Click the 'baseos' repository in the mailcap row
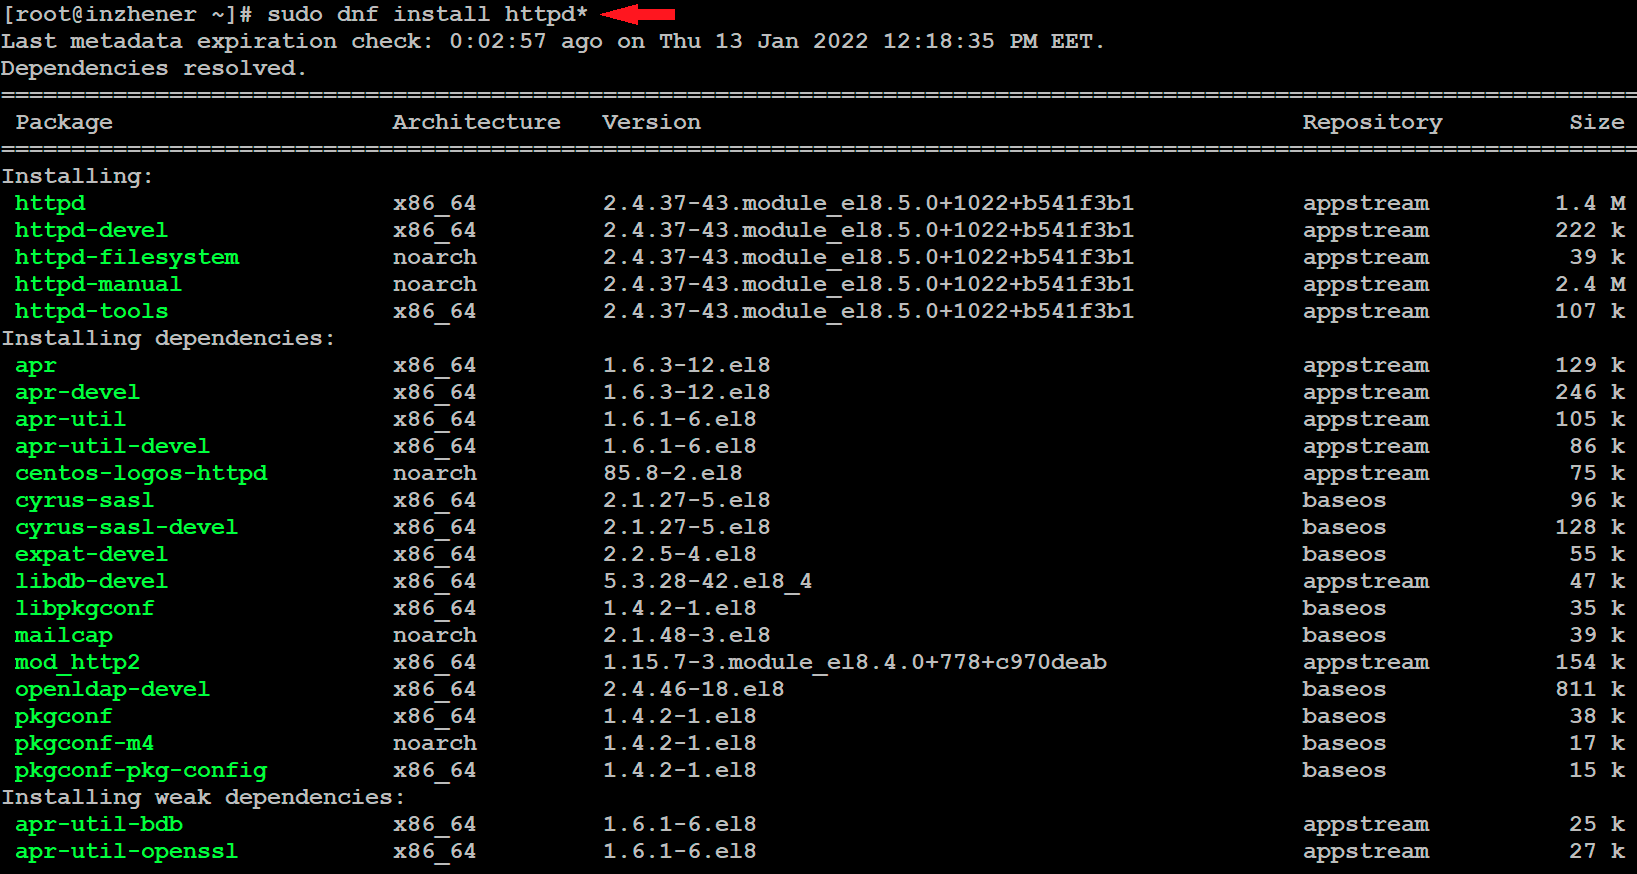Viewport: 1637px width, 874px height. [1344, 635]
